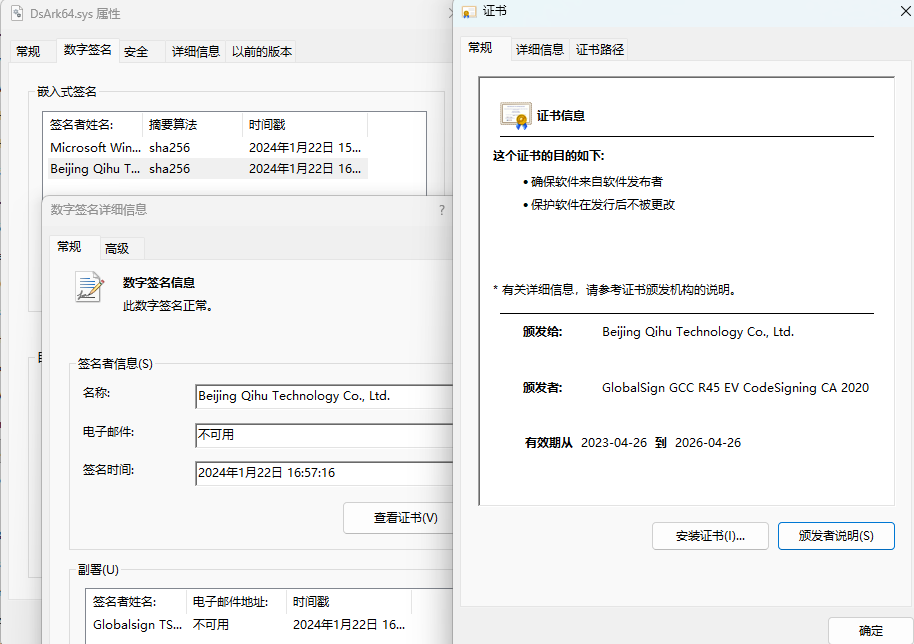Viewport: 914px width, 644px height.
Task: Click the 颁发者说明(S) button
Action: (836, 536)
